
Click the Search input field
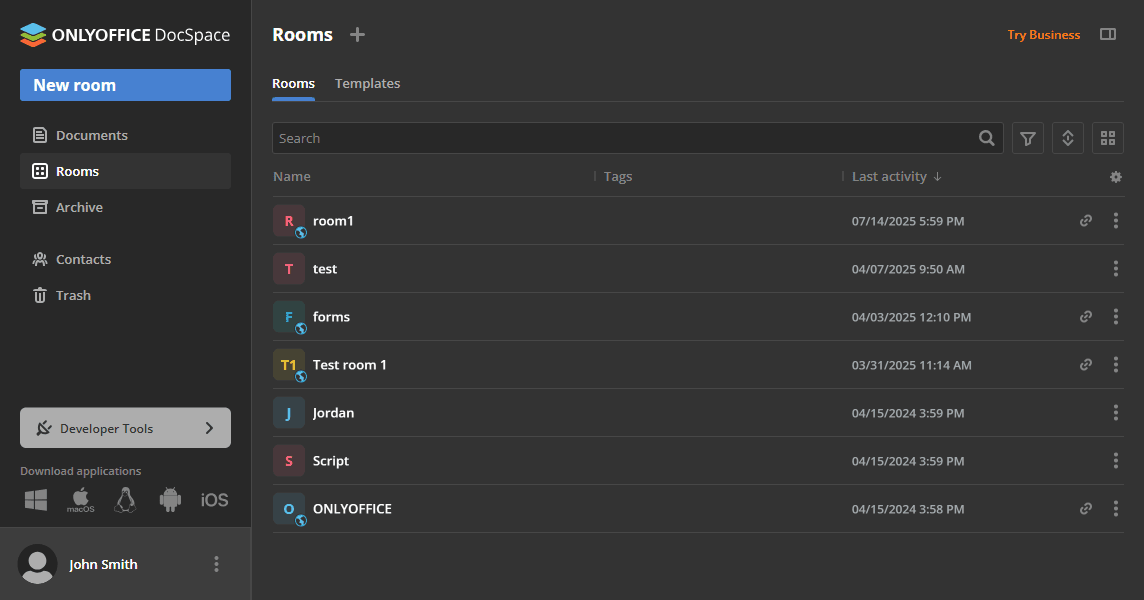620,138
